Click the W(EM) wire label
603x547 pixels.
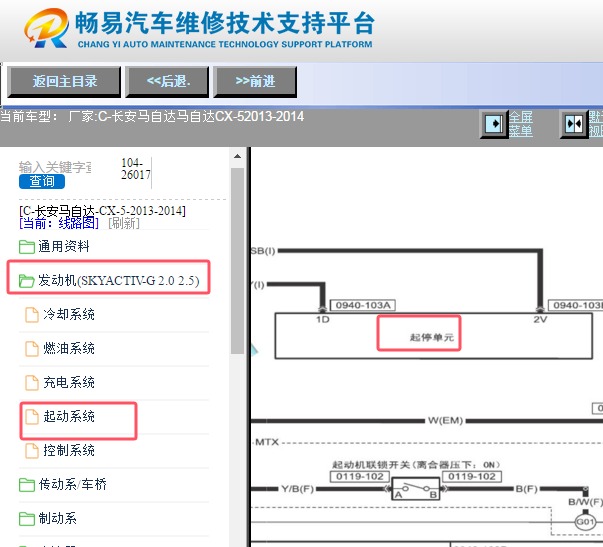[445, 420]
